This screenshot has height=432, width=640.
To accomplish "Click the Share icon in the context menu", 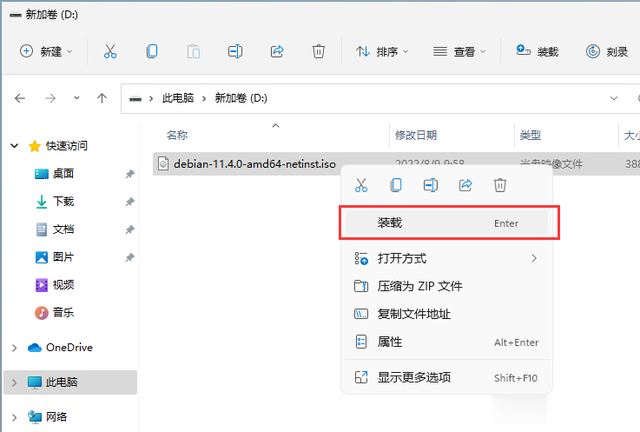I will click(x=465, y=185).
